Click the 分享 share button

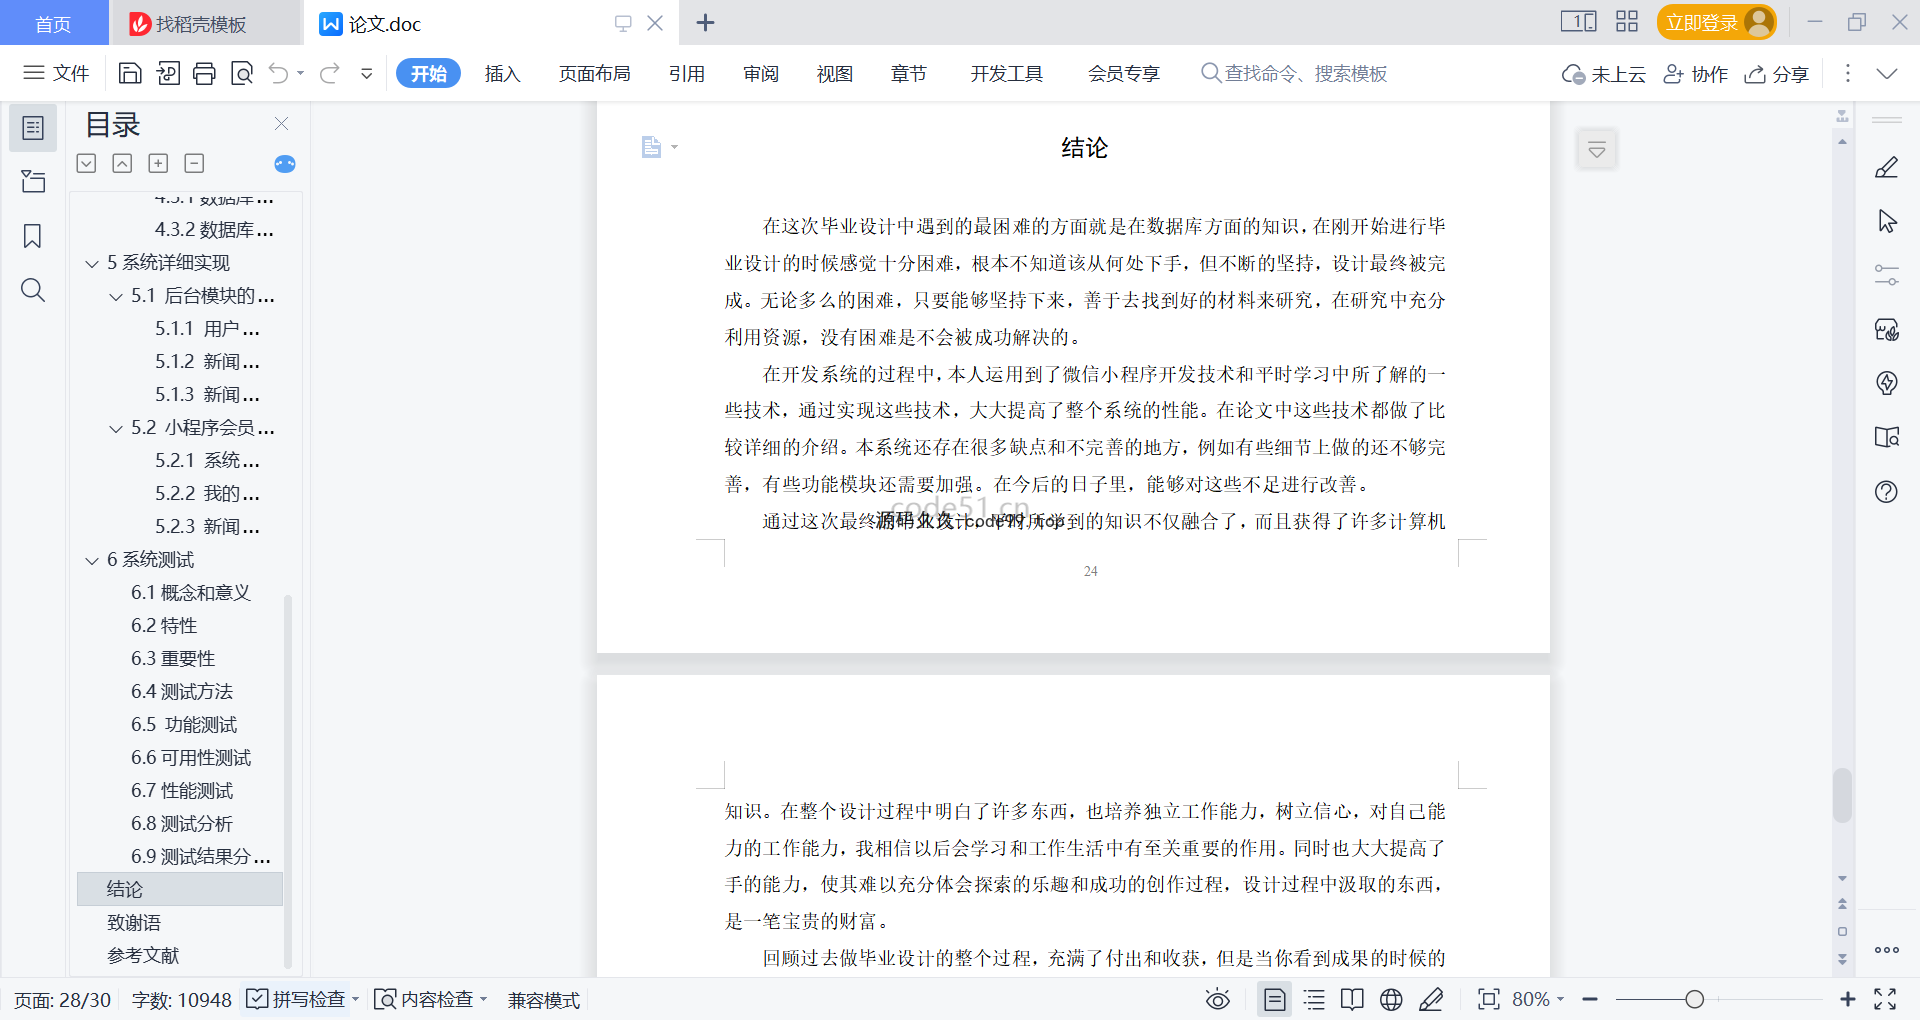click(1777, 74)
